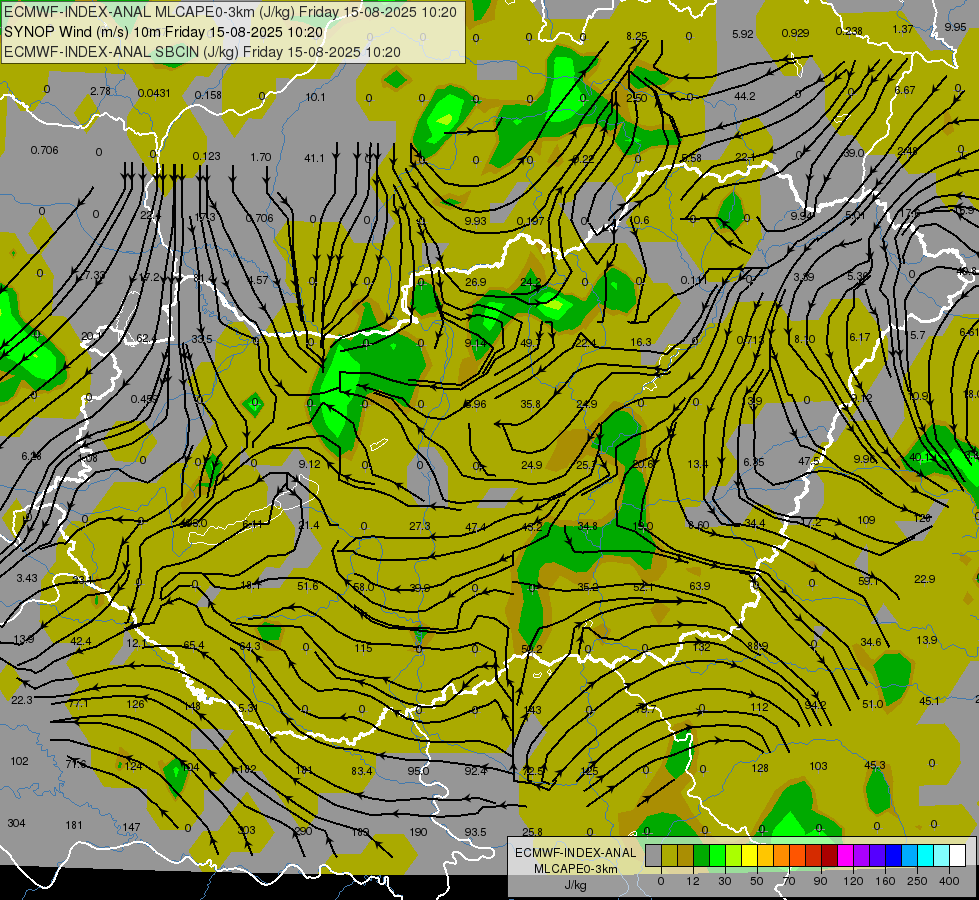Screen dimensions: 979x900
Task: Click the J/kg unit label in legend
Action: tap(575, 885)
